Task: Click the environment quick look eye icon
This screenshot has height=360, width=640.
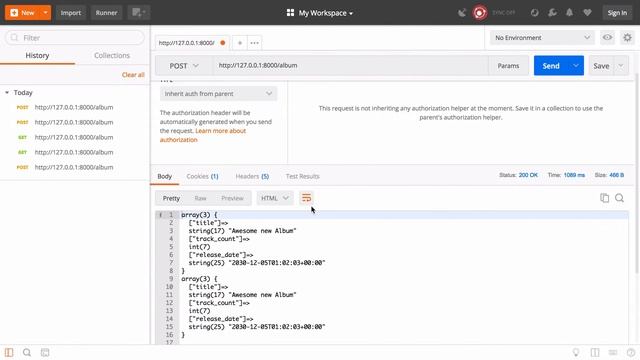Action: (x=607, y=38)
